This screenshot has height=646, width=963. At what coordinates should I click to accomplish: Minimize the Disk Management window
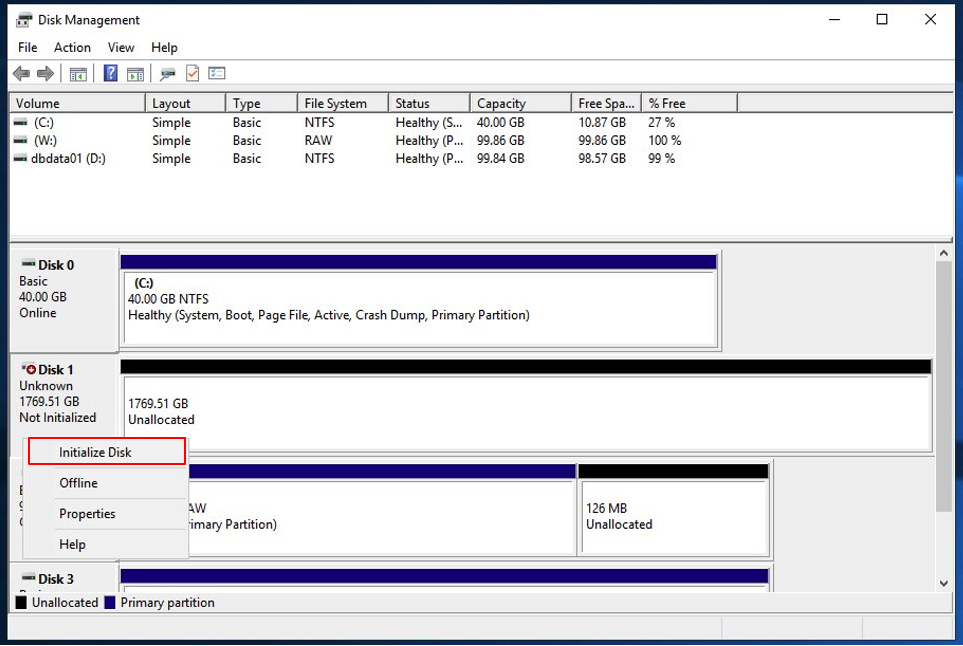(x=834, y=20)
